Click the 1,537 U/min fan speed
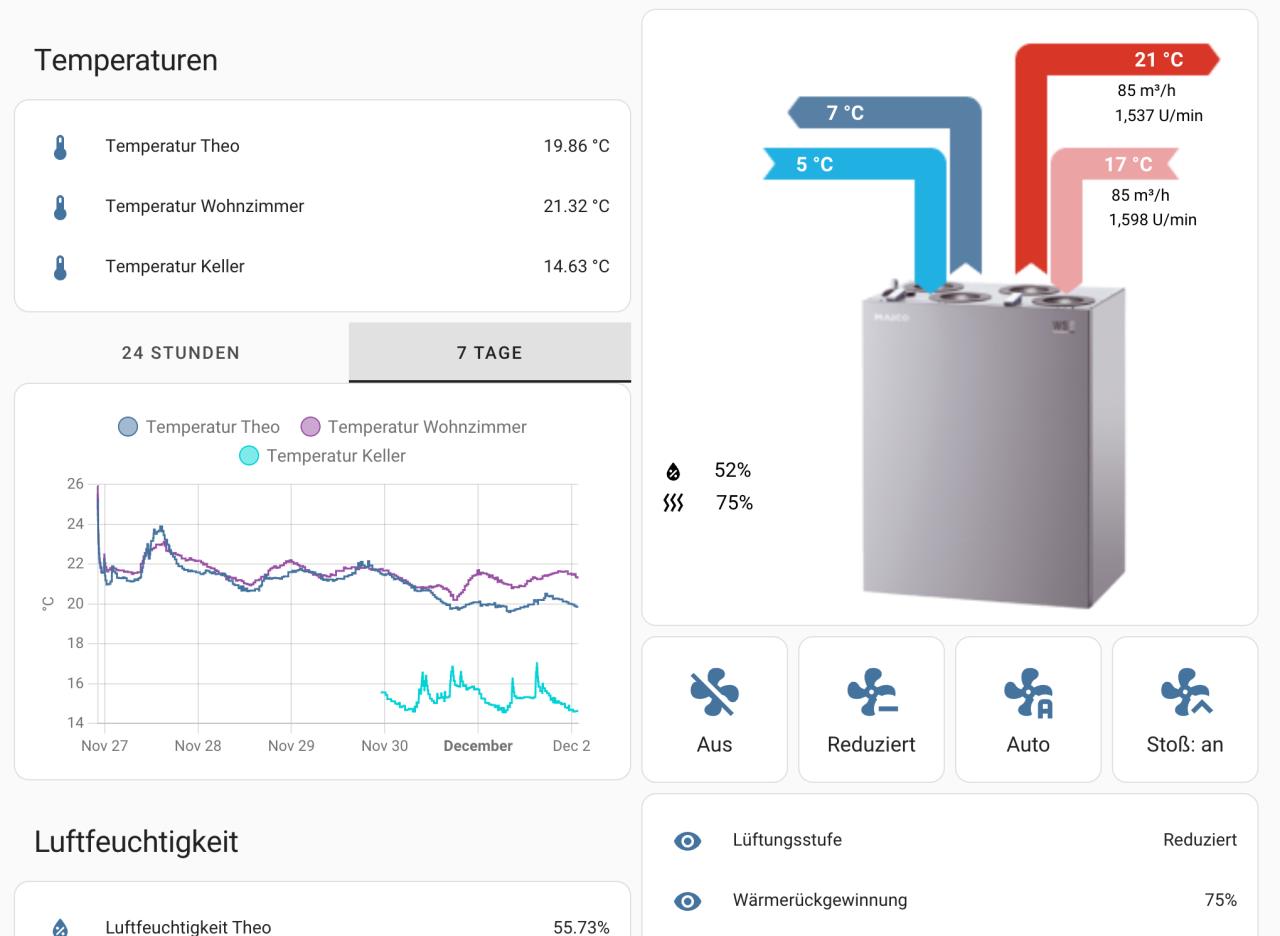Screen dimensions: 1280x936 tap(1159, 116)
